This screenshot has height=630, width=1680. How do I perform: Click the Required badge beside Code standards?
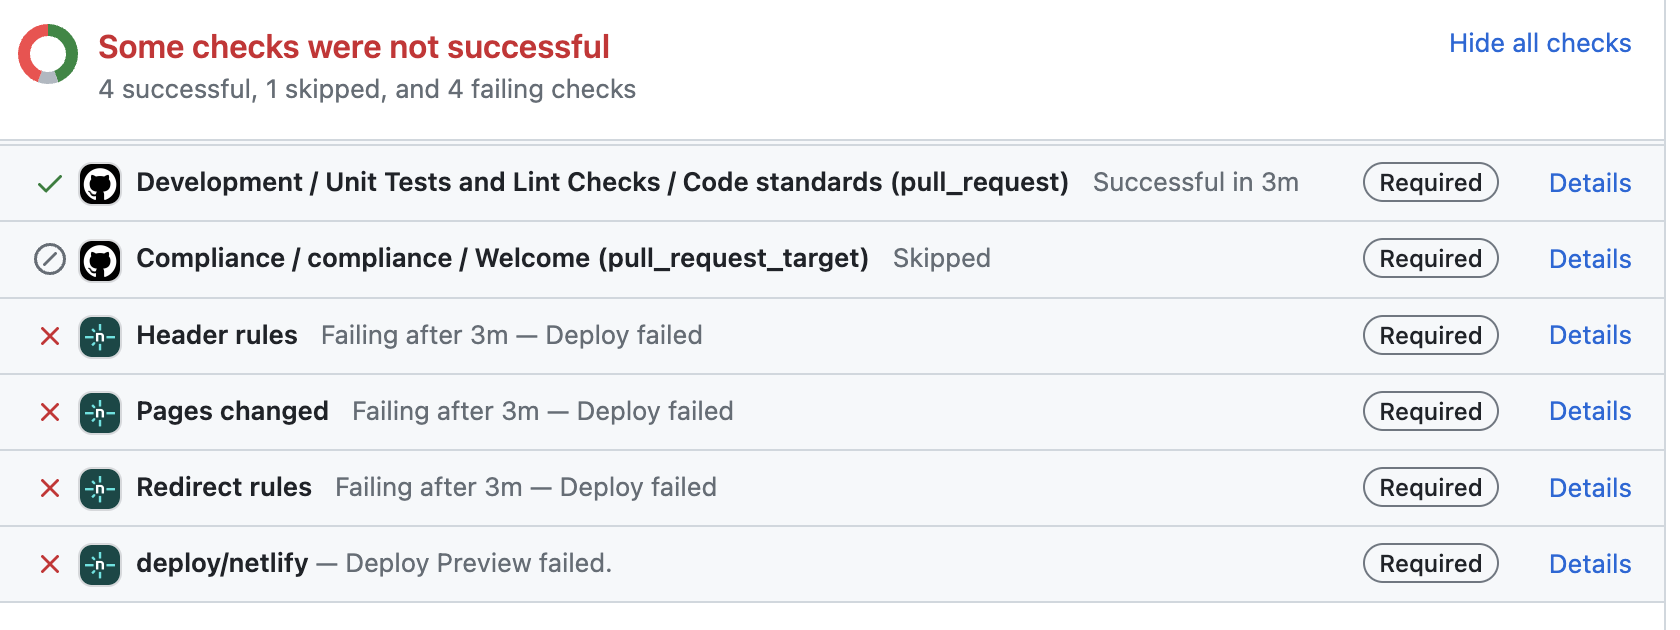[x=1430, y=182]
